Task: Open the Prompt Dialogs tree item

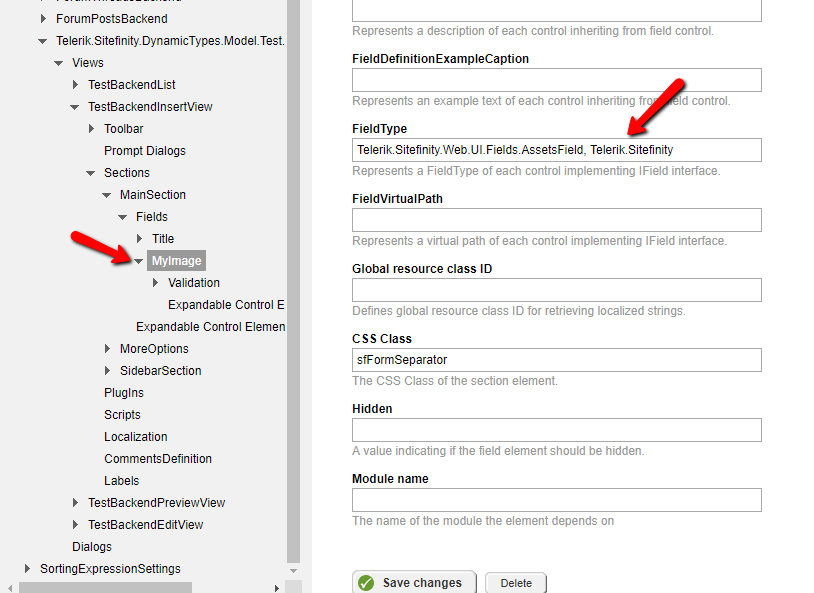Action: coord(145,151)
